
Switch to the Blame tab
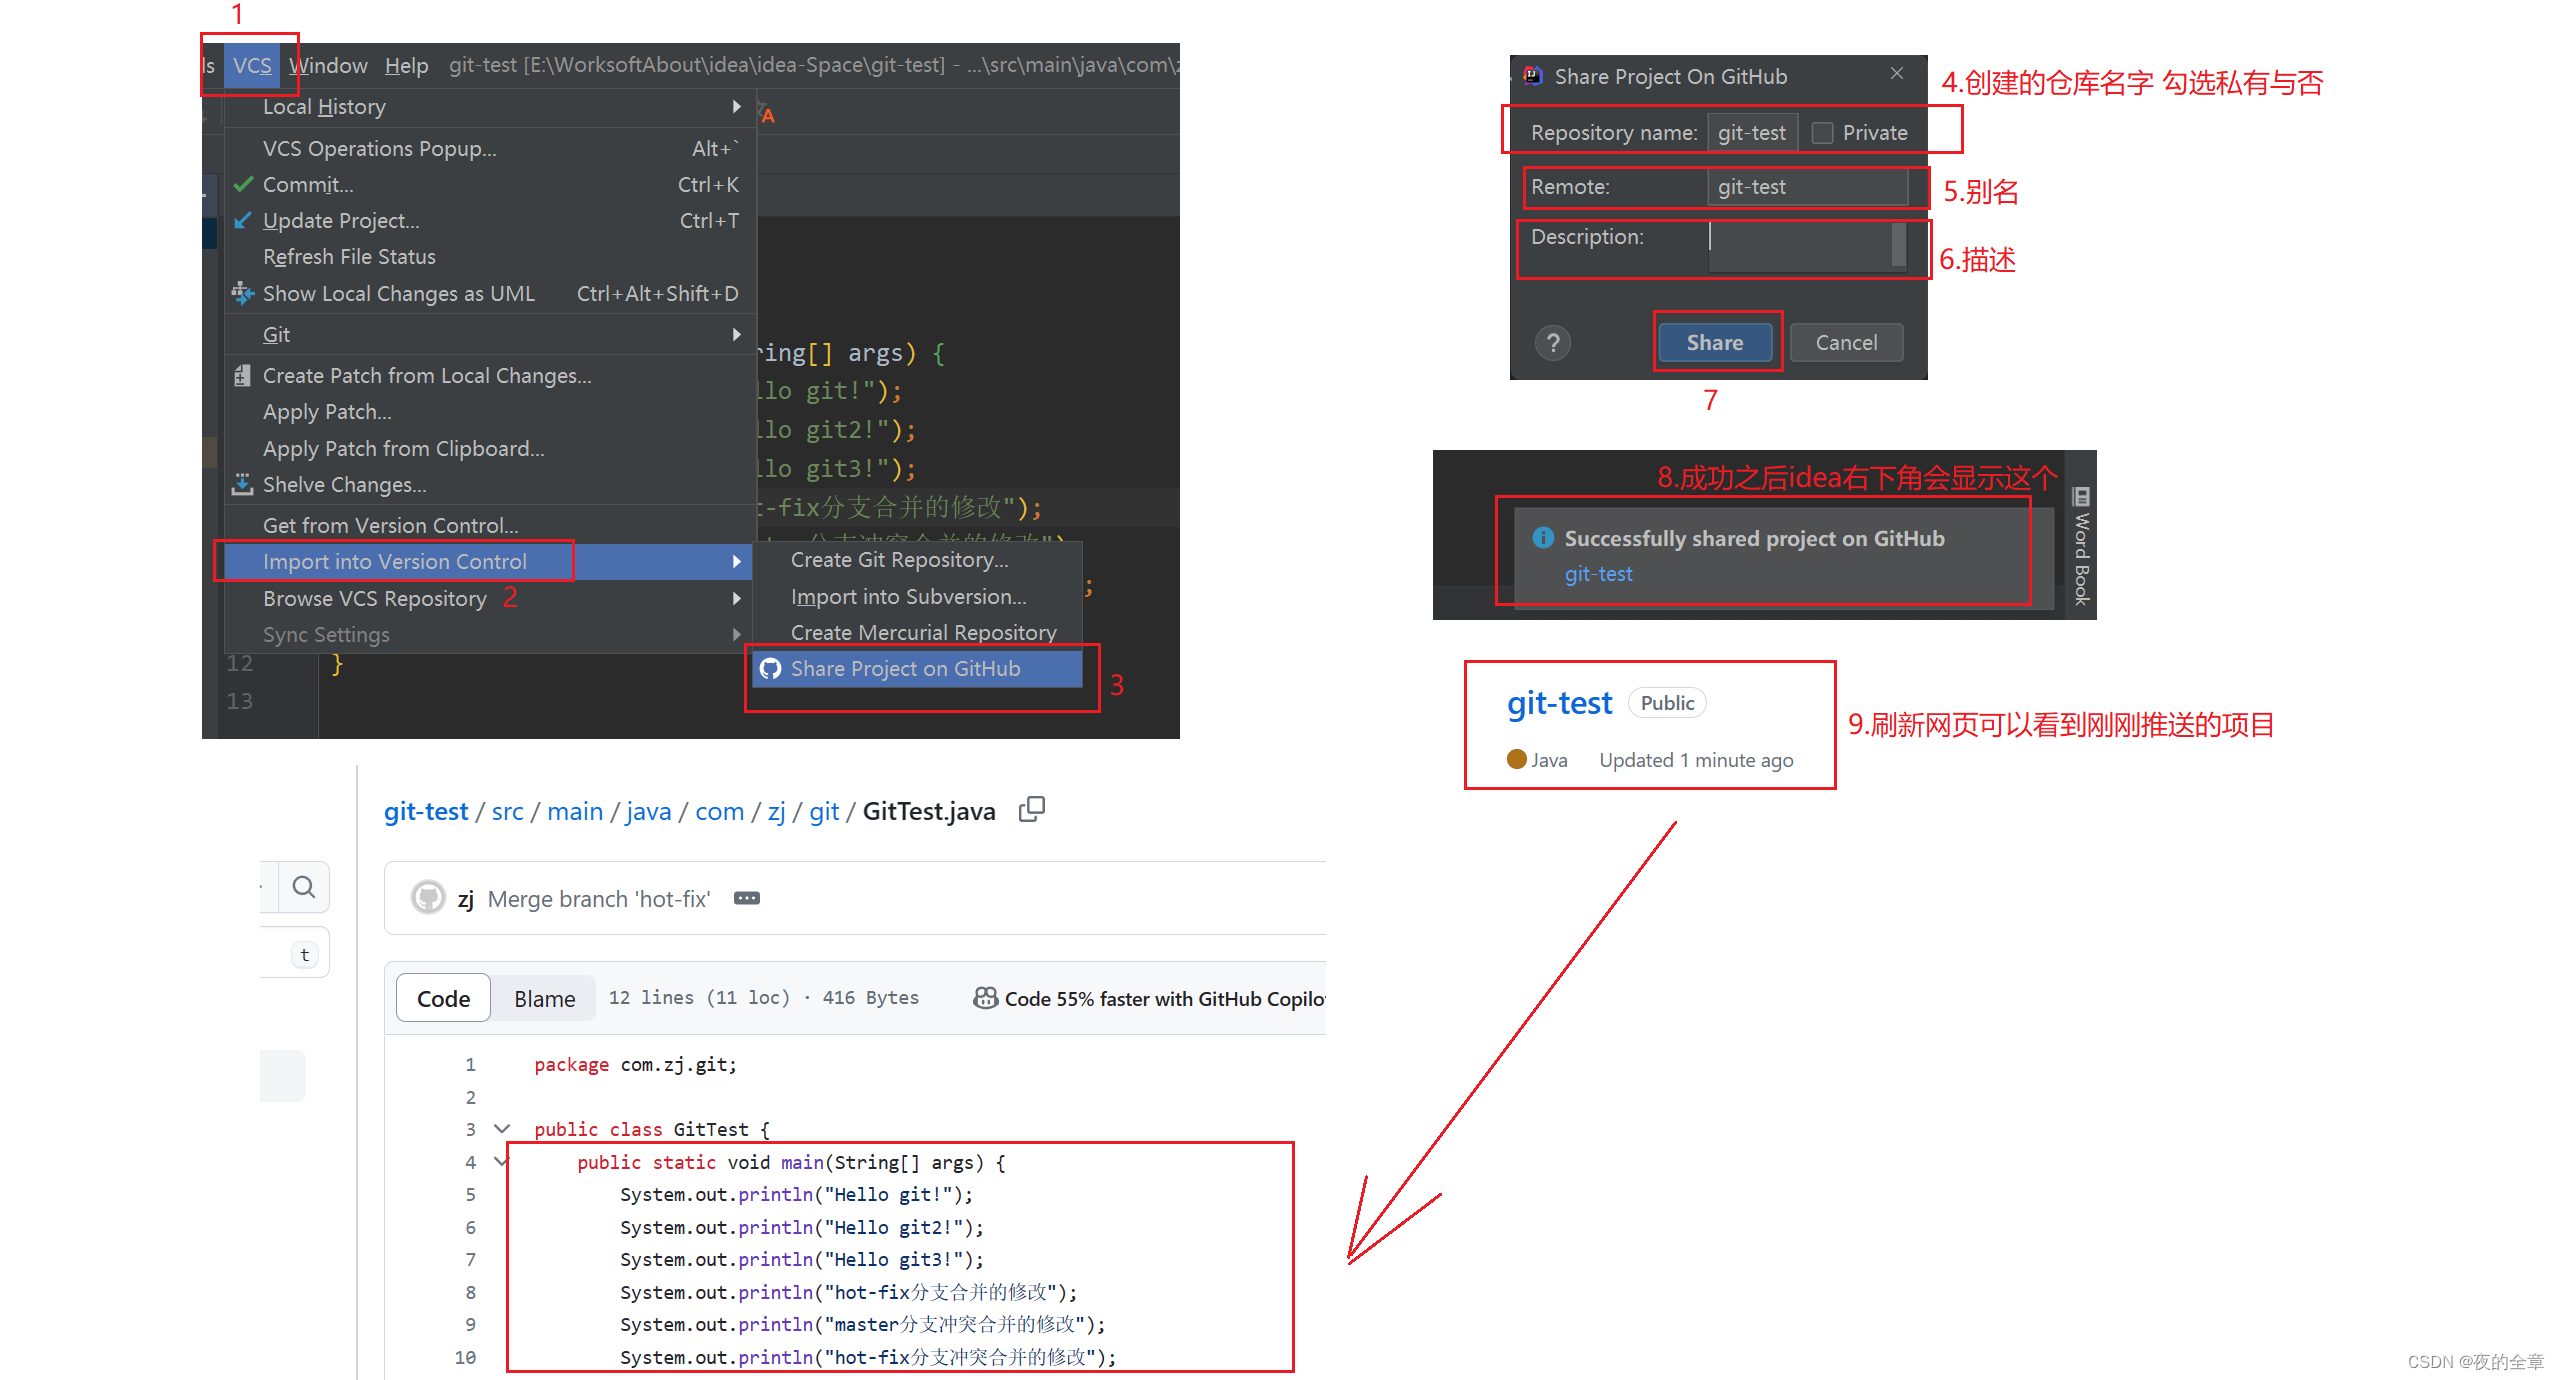545,998
